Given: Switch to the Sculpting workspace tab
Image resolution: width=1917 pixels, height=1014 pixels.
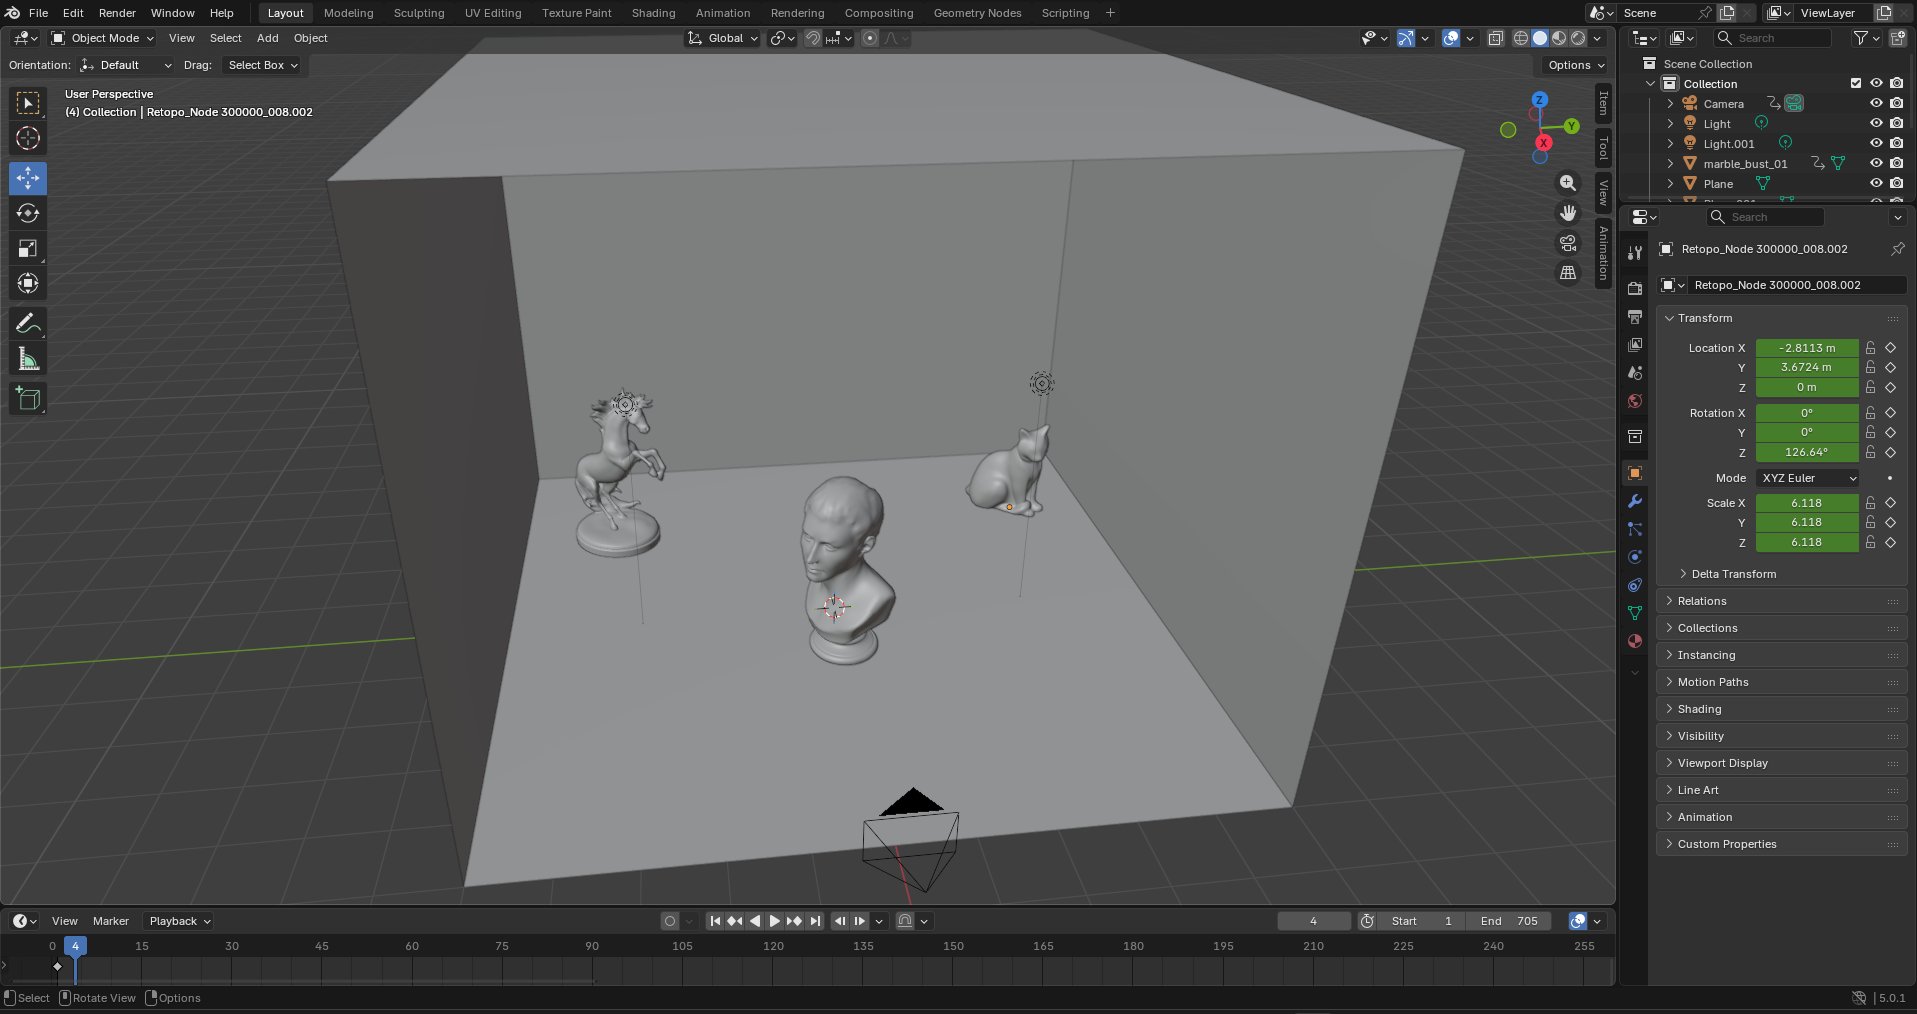Looking at the screenshot, I should point(418,13).
